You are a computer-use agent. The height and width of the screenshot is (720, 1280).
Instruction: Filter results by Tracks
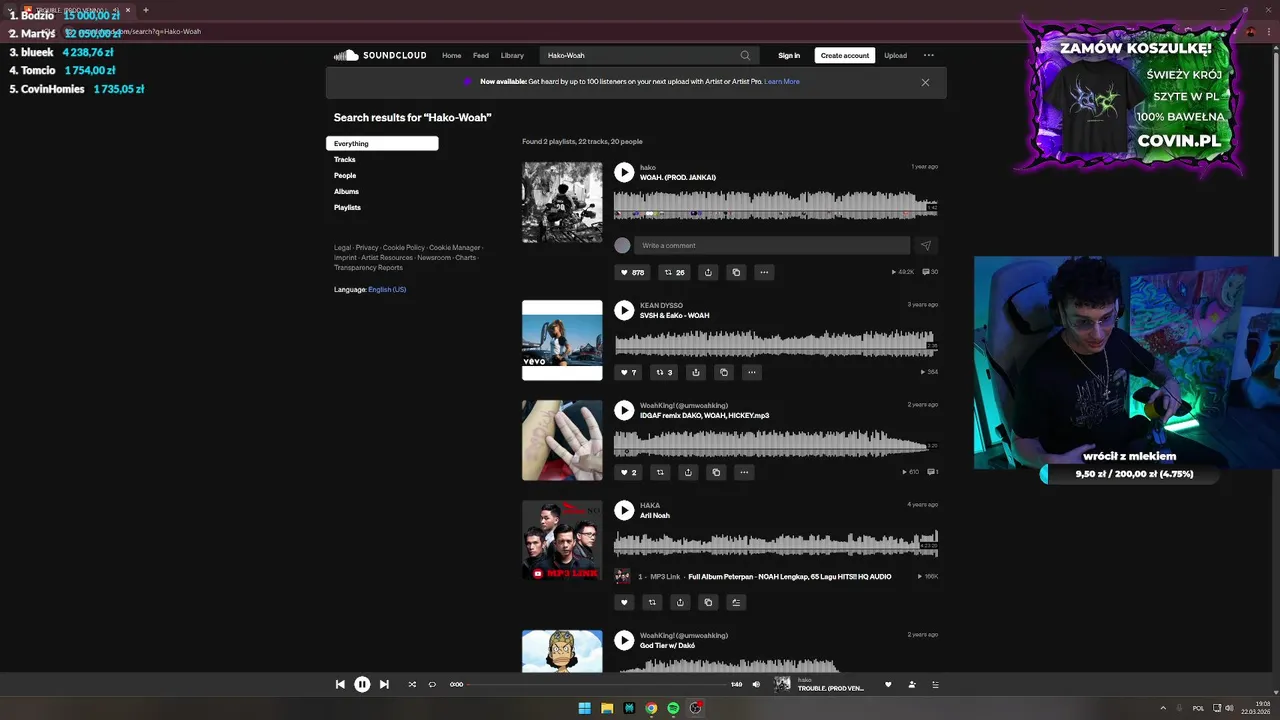coord(345,159)
